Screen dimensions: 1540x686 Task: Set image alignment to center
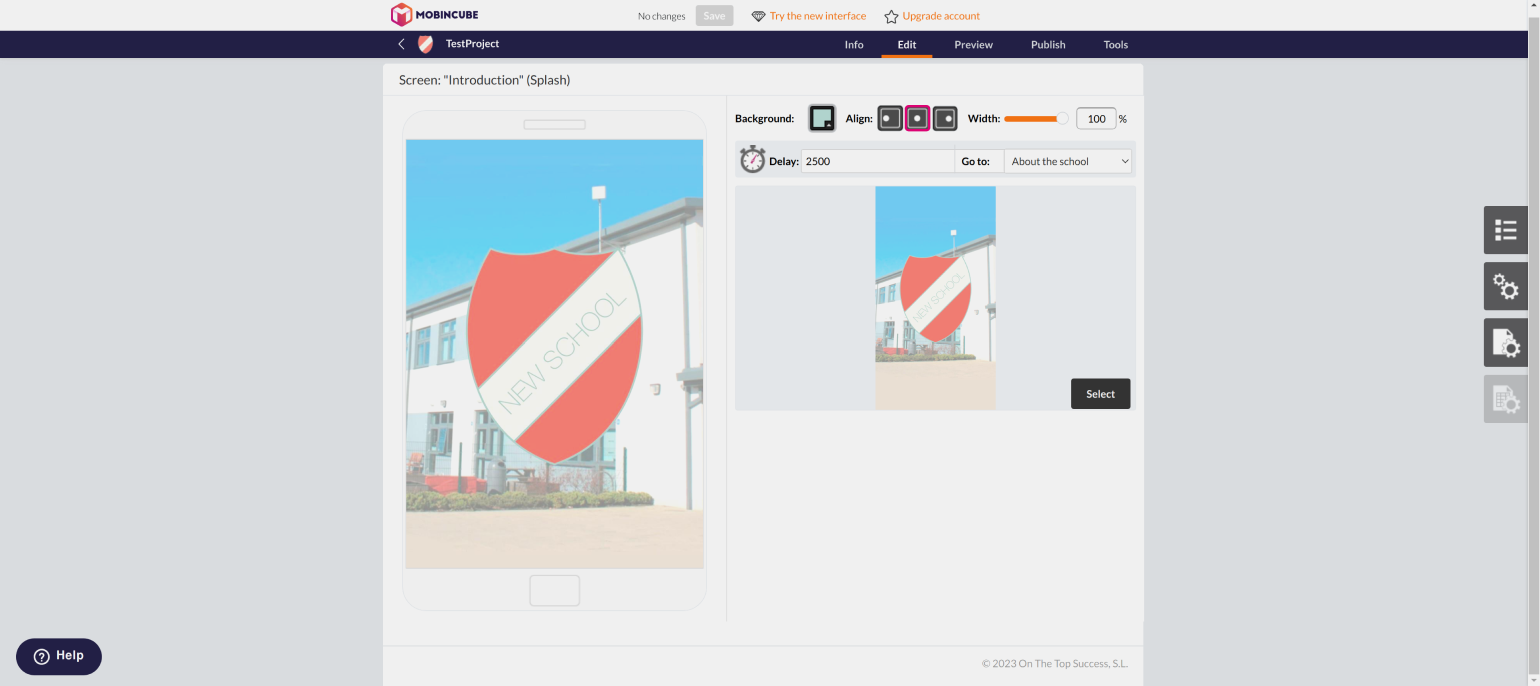pyautogui.click(x=918, y=119)
